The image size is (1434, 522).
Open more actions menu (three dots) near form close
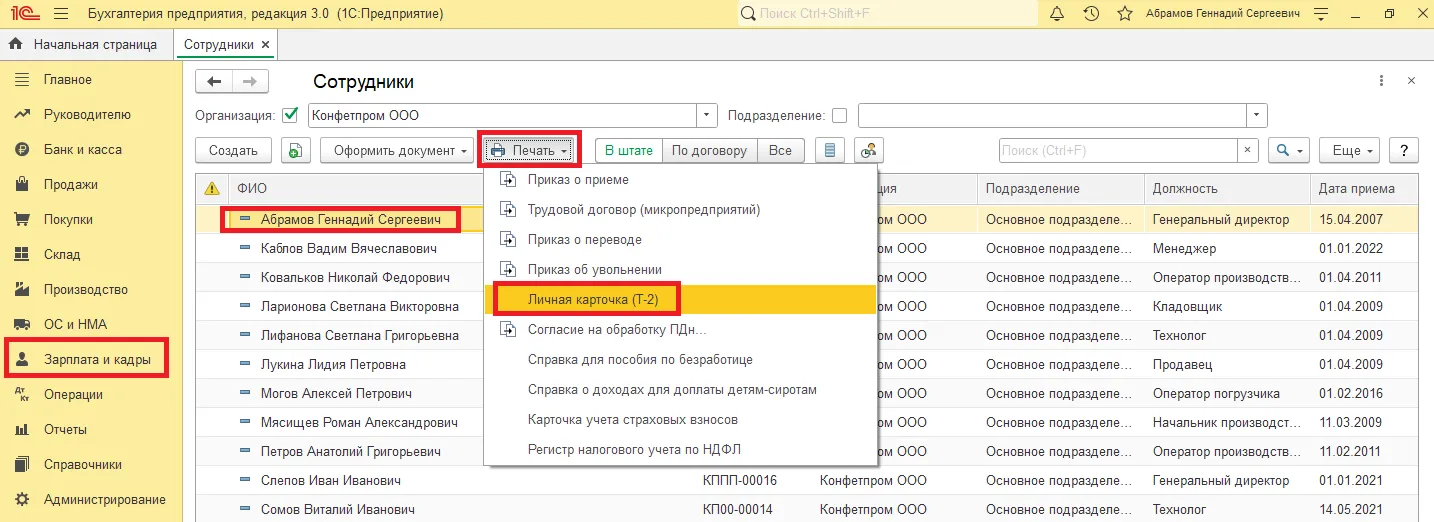pyautogui.click(x=1381, y=81)
